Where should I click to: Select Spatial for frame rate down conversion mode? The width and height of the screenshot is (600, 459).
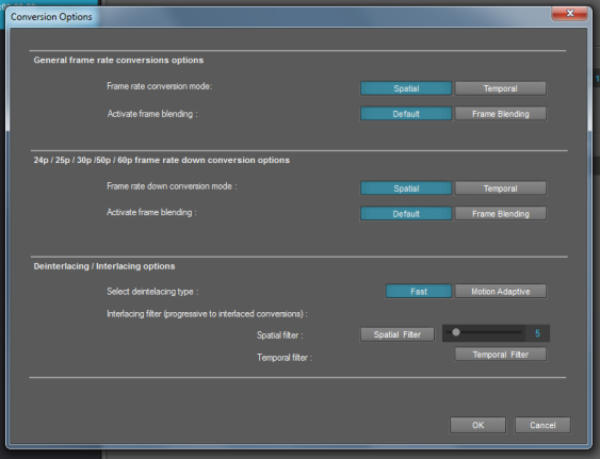click(x=406, y=187)
